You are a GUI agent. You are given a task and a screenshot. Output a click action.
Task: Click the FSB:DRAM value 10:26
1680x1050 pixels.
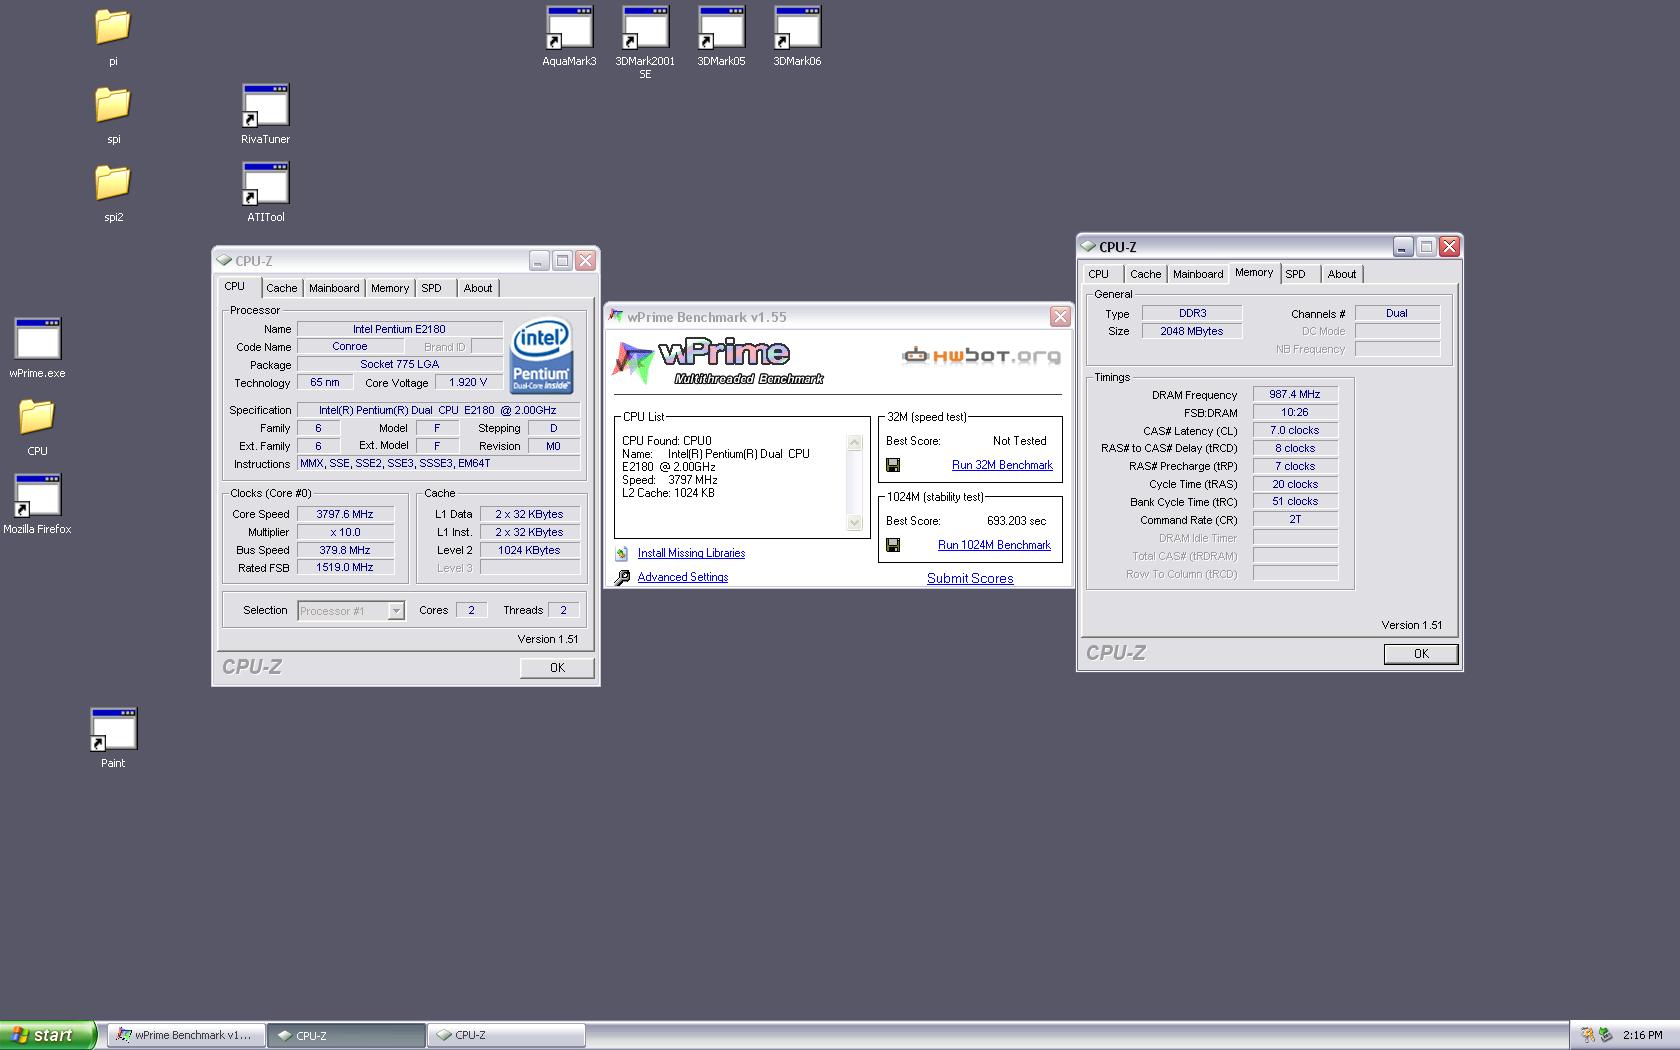(x=1295, y=412)
